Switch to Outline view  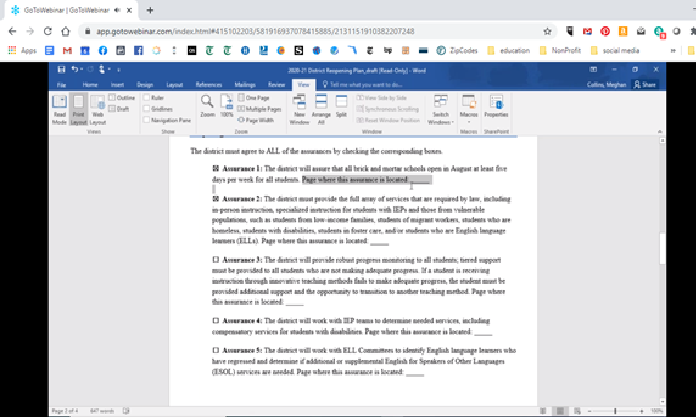(x=122, y=98)
